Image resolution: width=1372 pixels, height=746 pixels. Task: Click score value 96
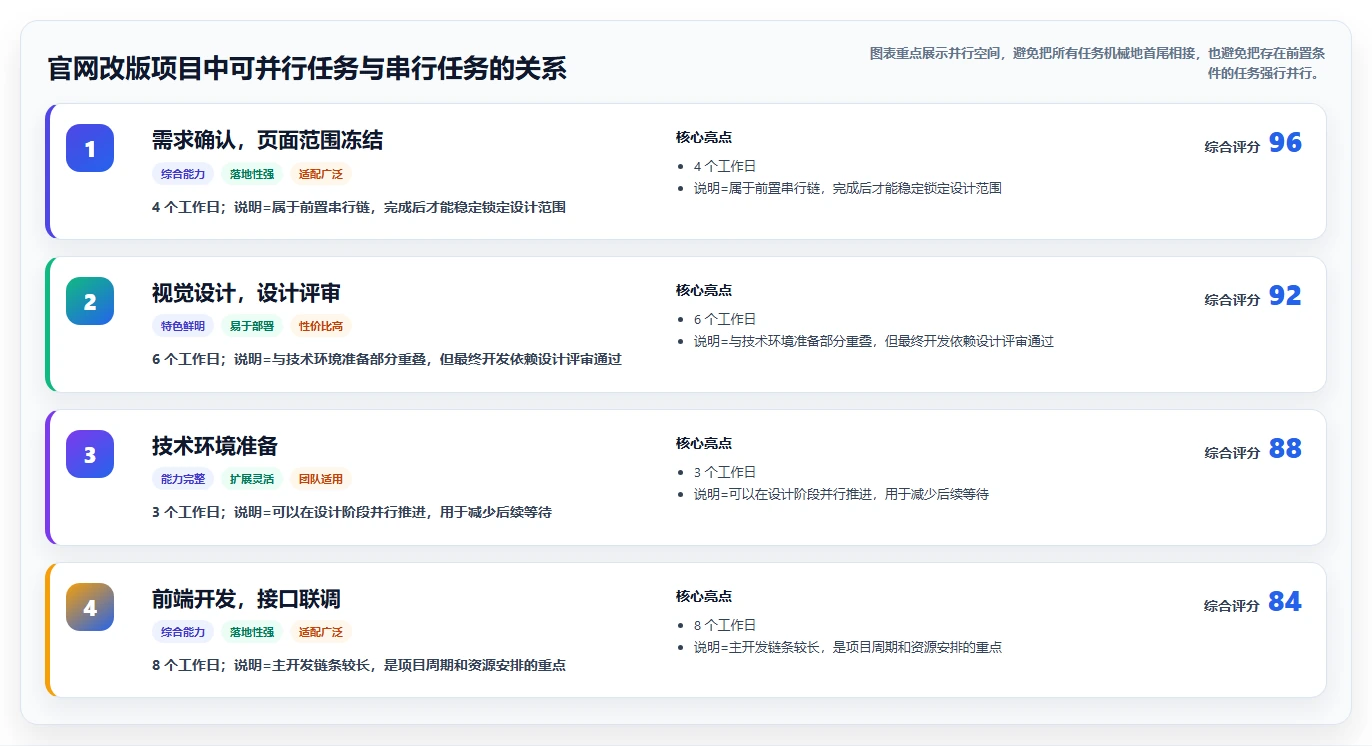coord(1285,143)
